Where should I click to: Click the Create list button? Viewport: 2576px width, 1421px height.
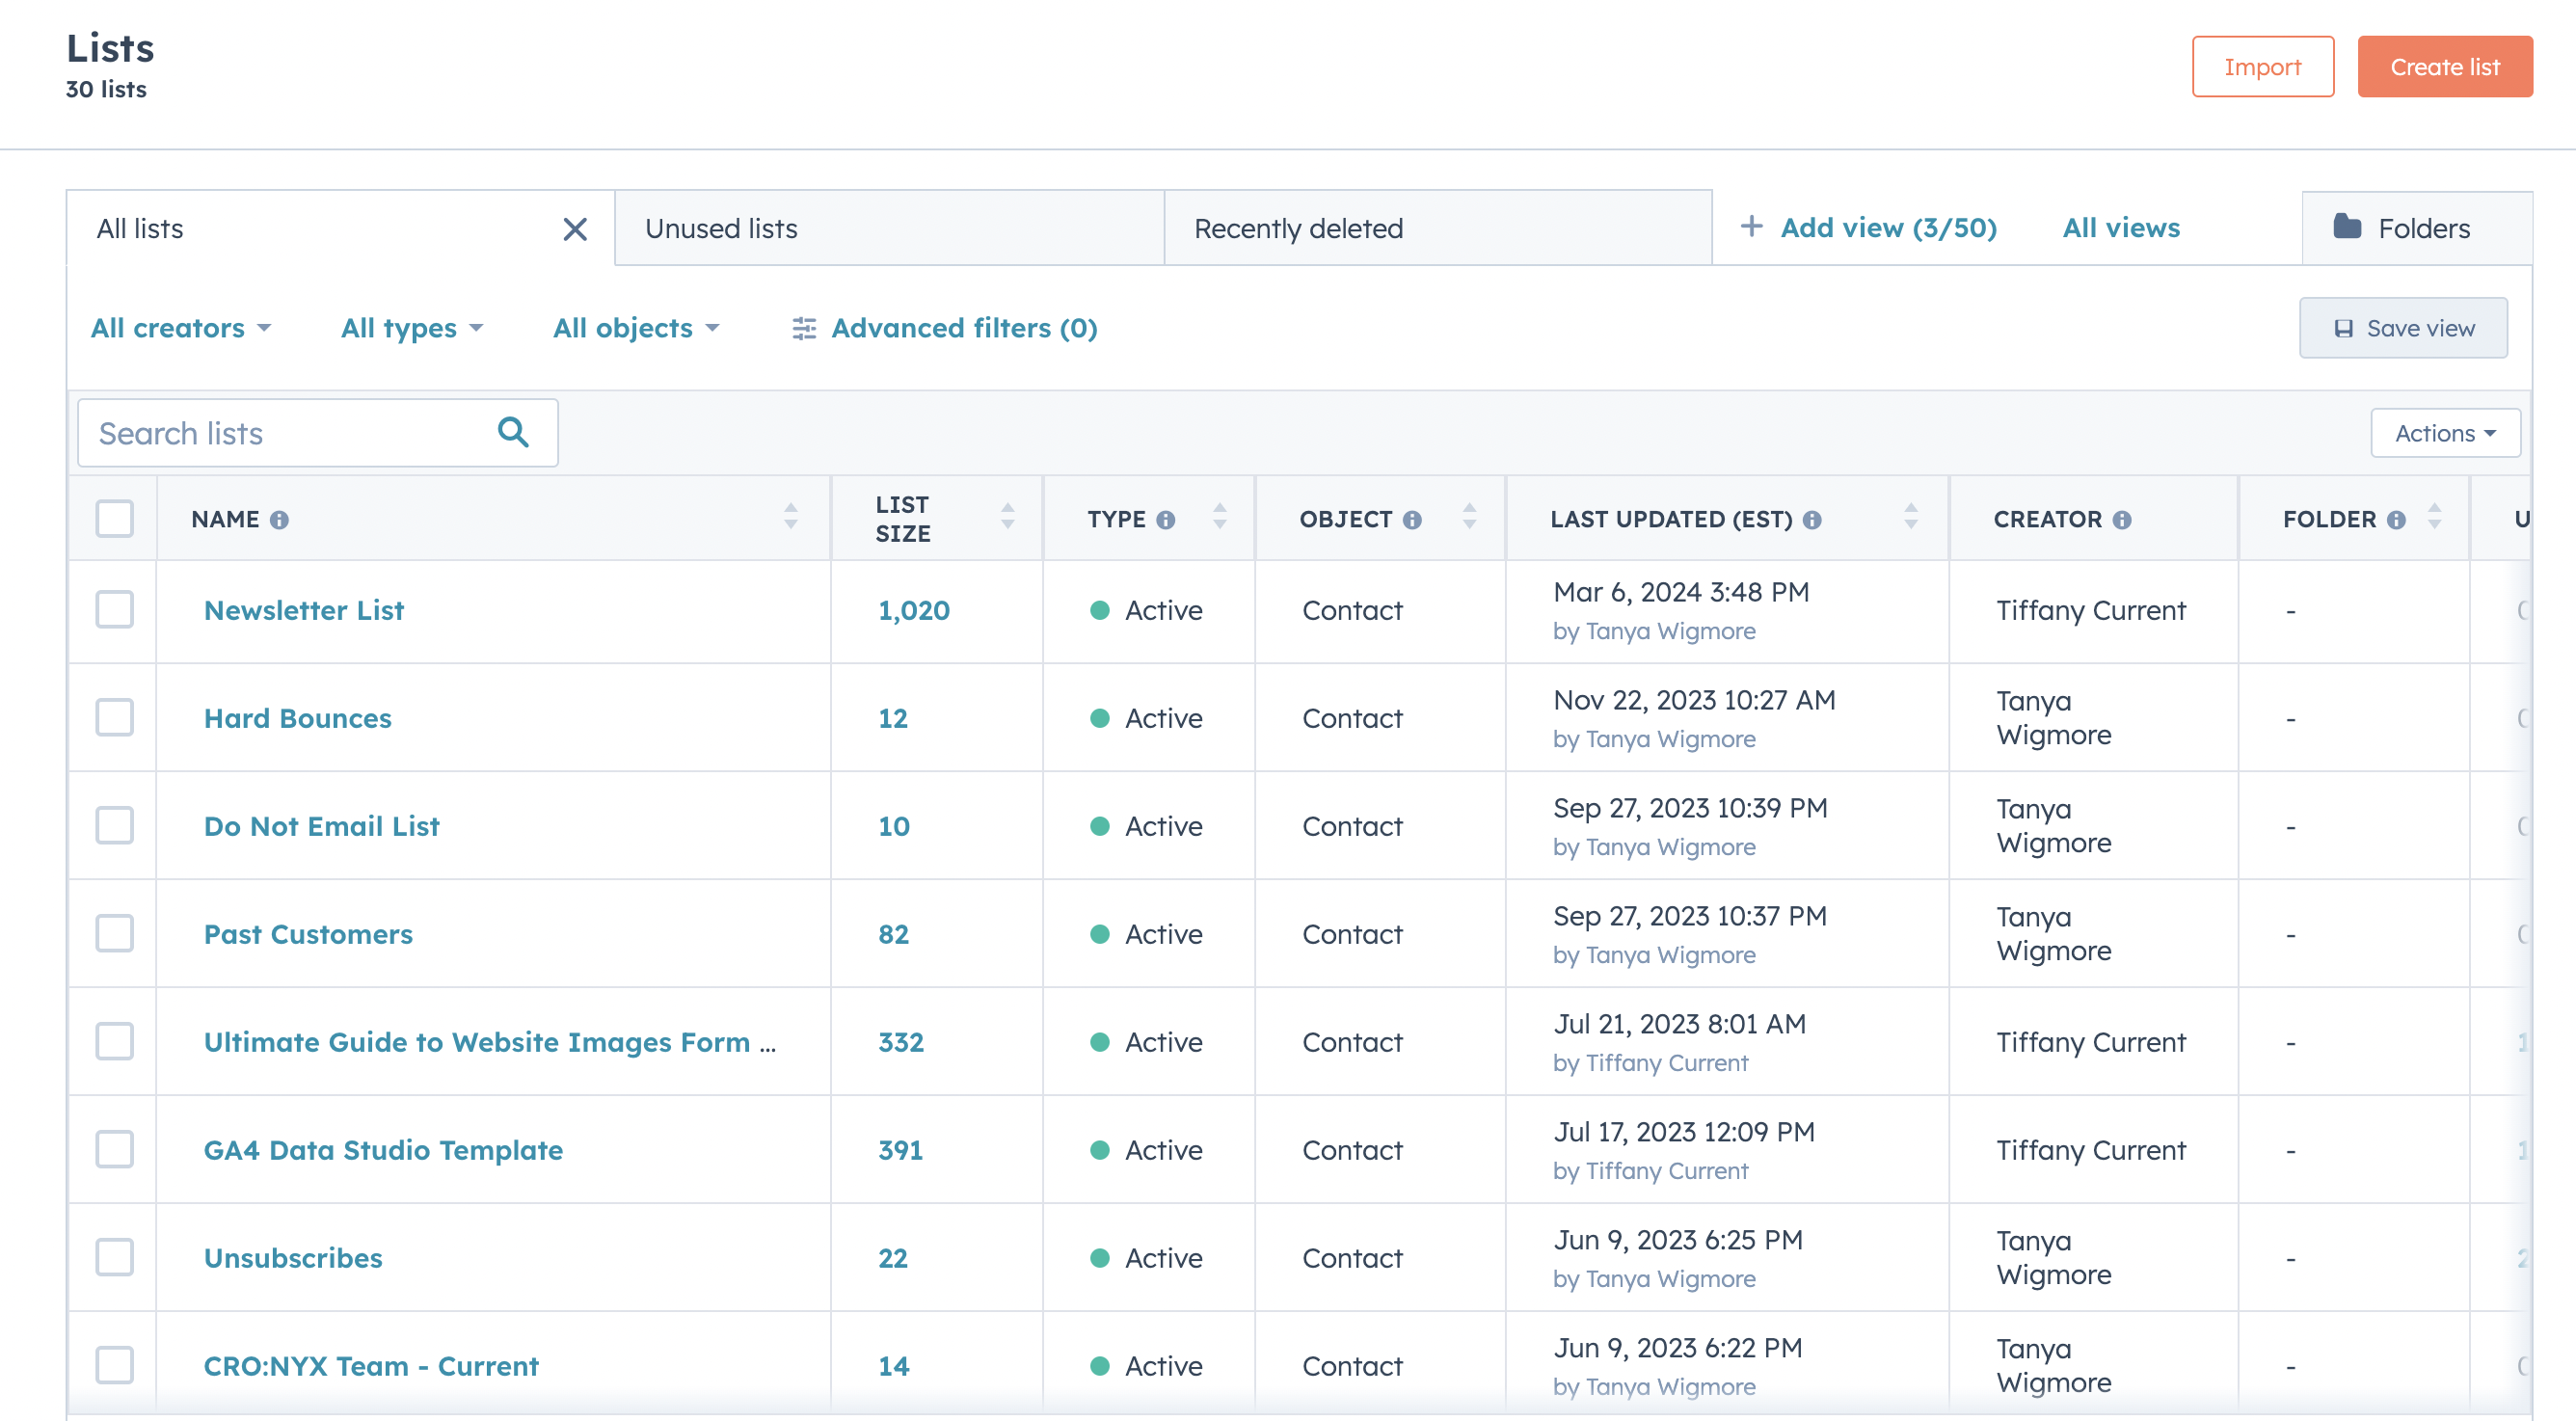tap(2444, 67)
